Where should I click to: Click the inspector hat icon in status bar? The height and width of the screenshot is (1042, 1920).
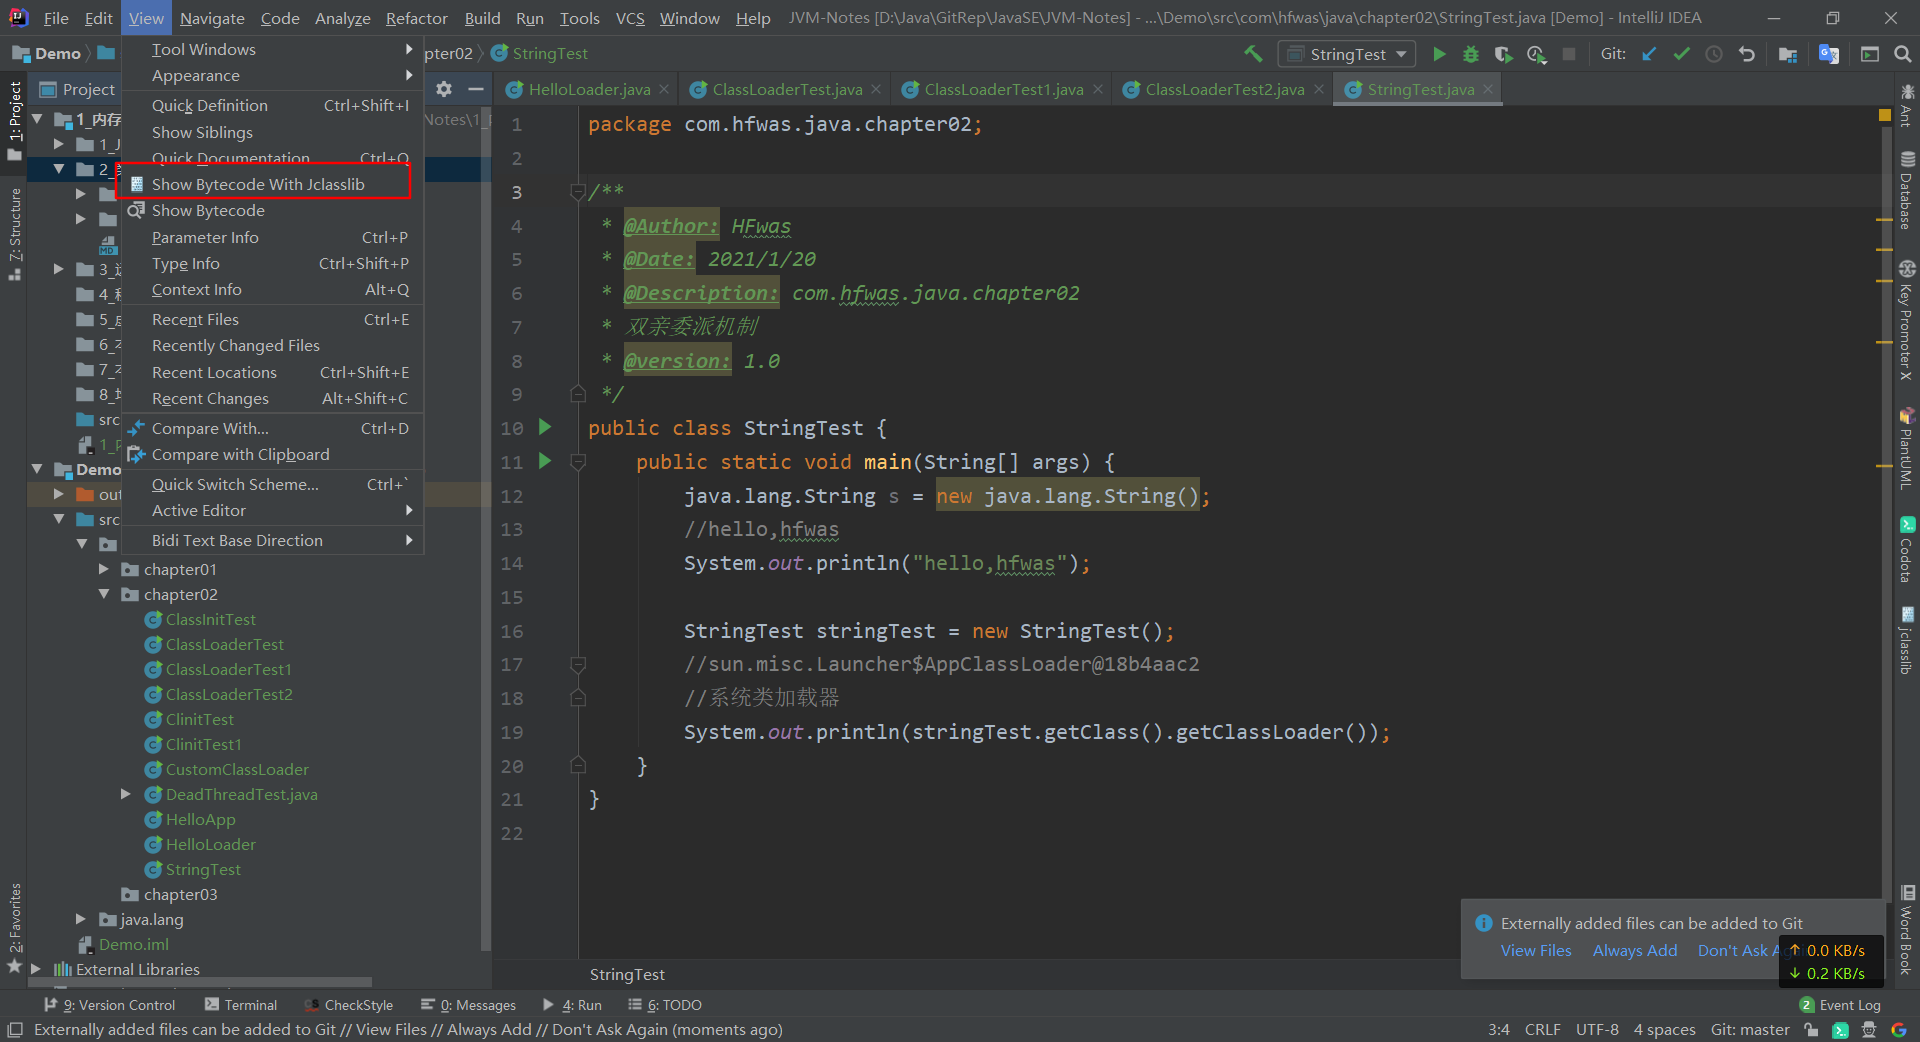tap(1869, 1030)
